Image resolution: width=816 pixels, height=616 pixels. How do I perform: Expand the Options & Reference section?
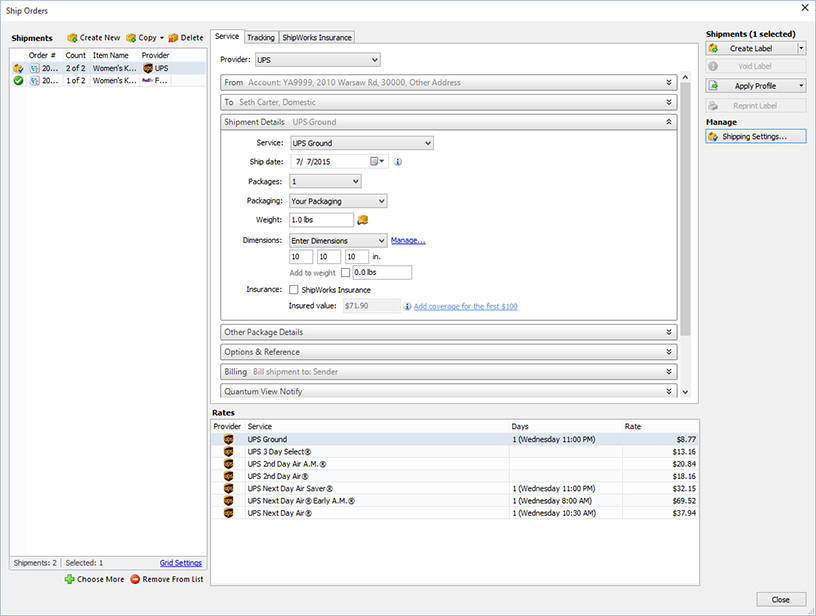pos(669,352)
